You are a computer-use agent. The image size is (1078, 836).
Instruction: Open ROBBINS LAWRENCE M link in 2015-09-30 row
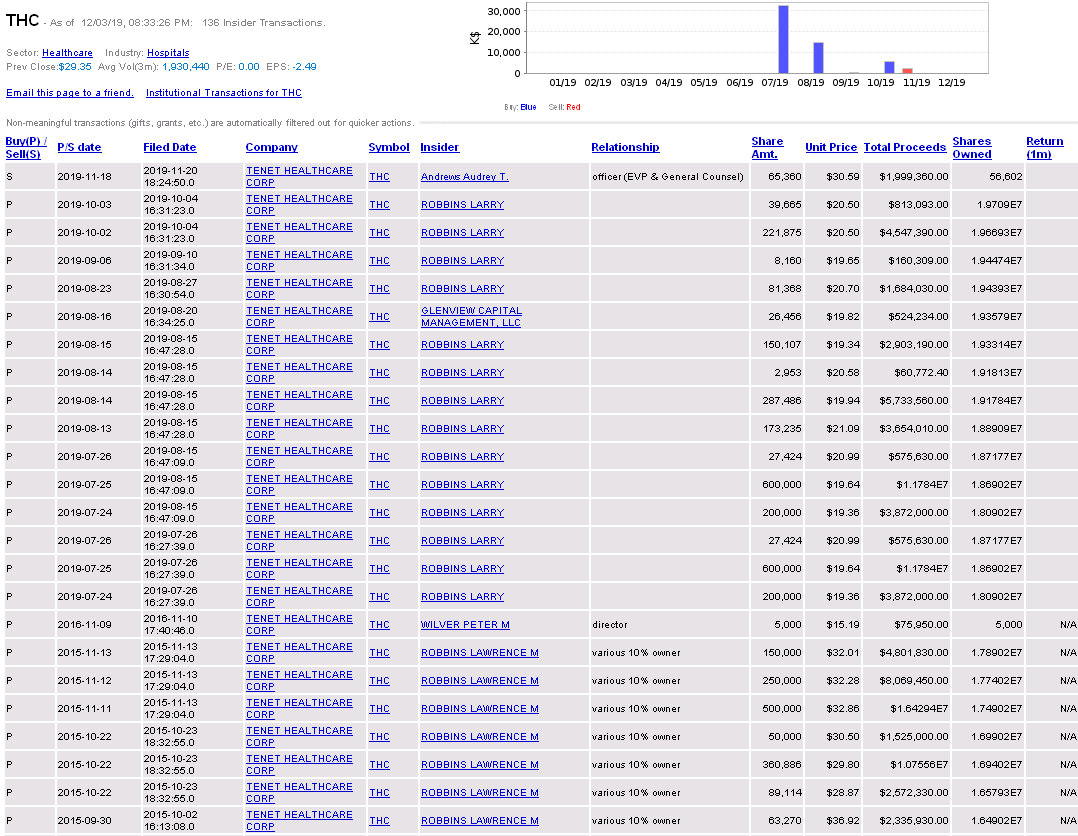point(480,821)
